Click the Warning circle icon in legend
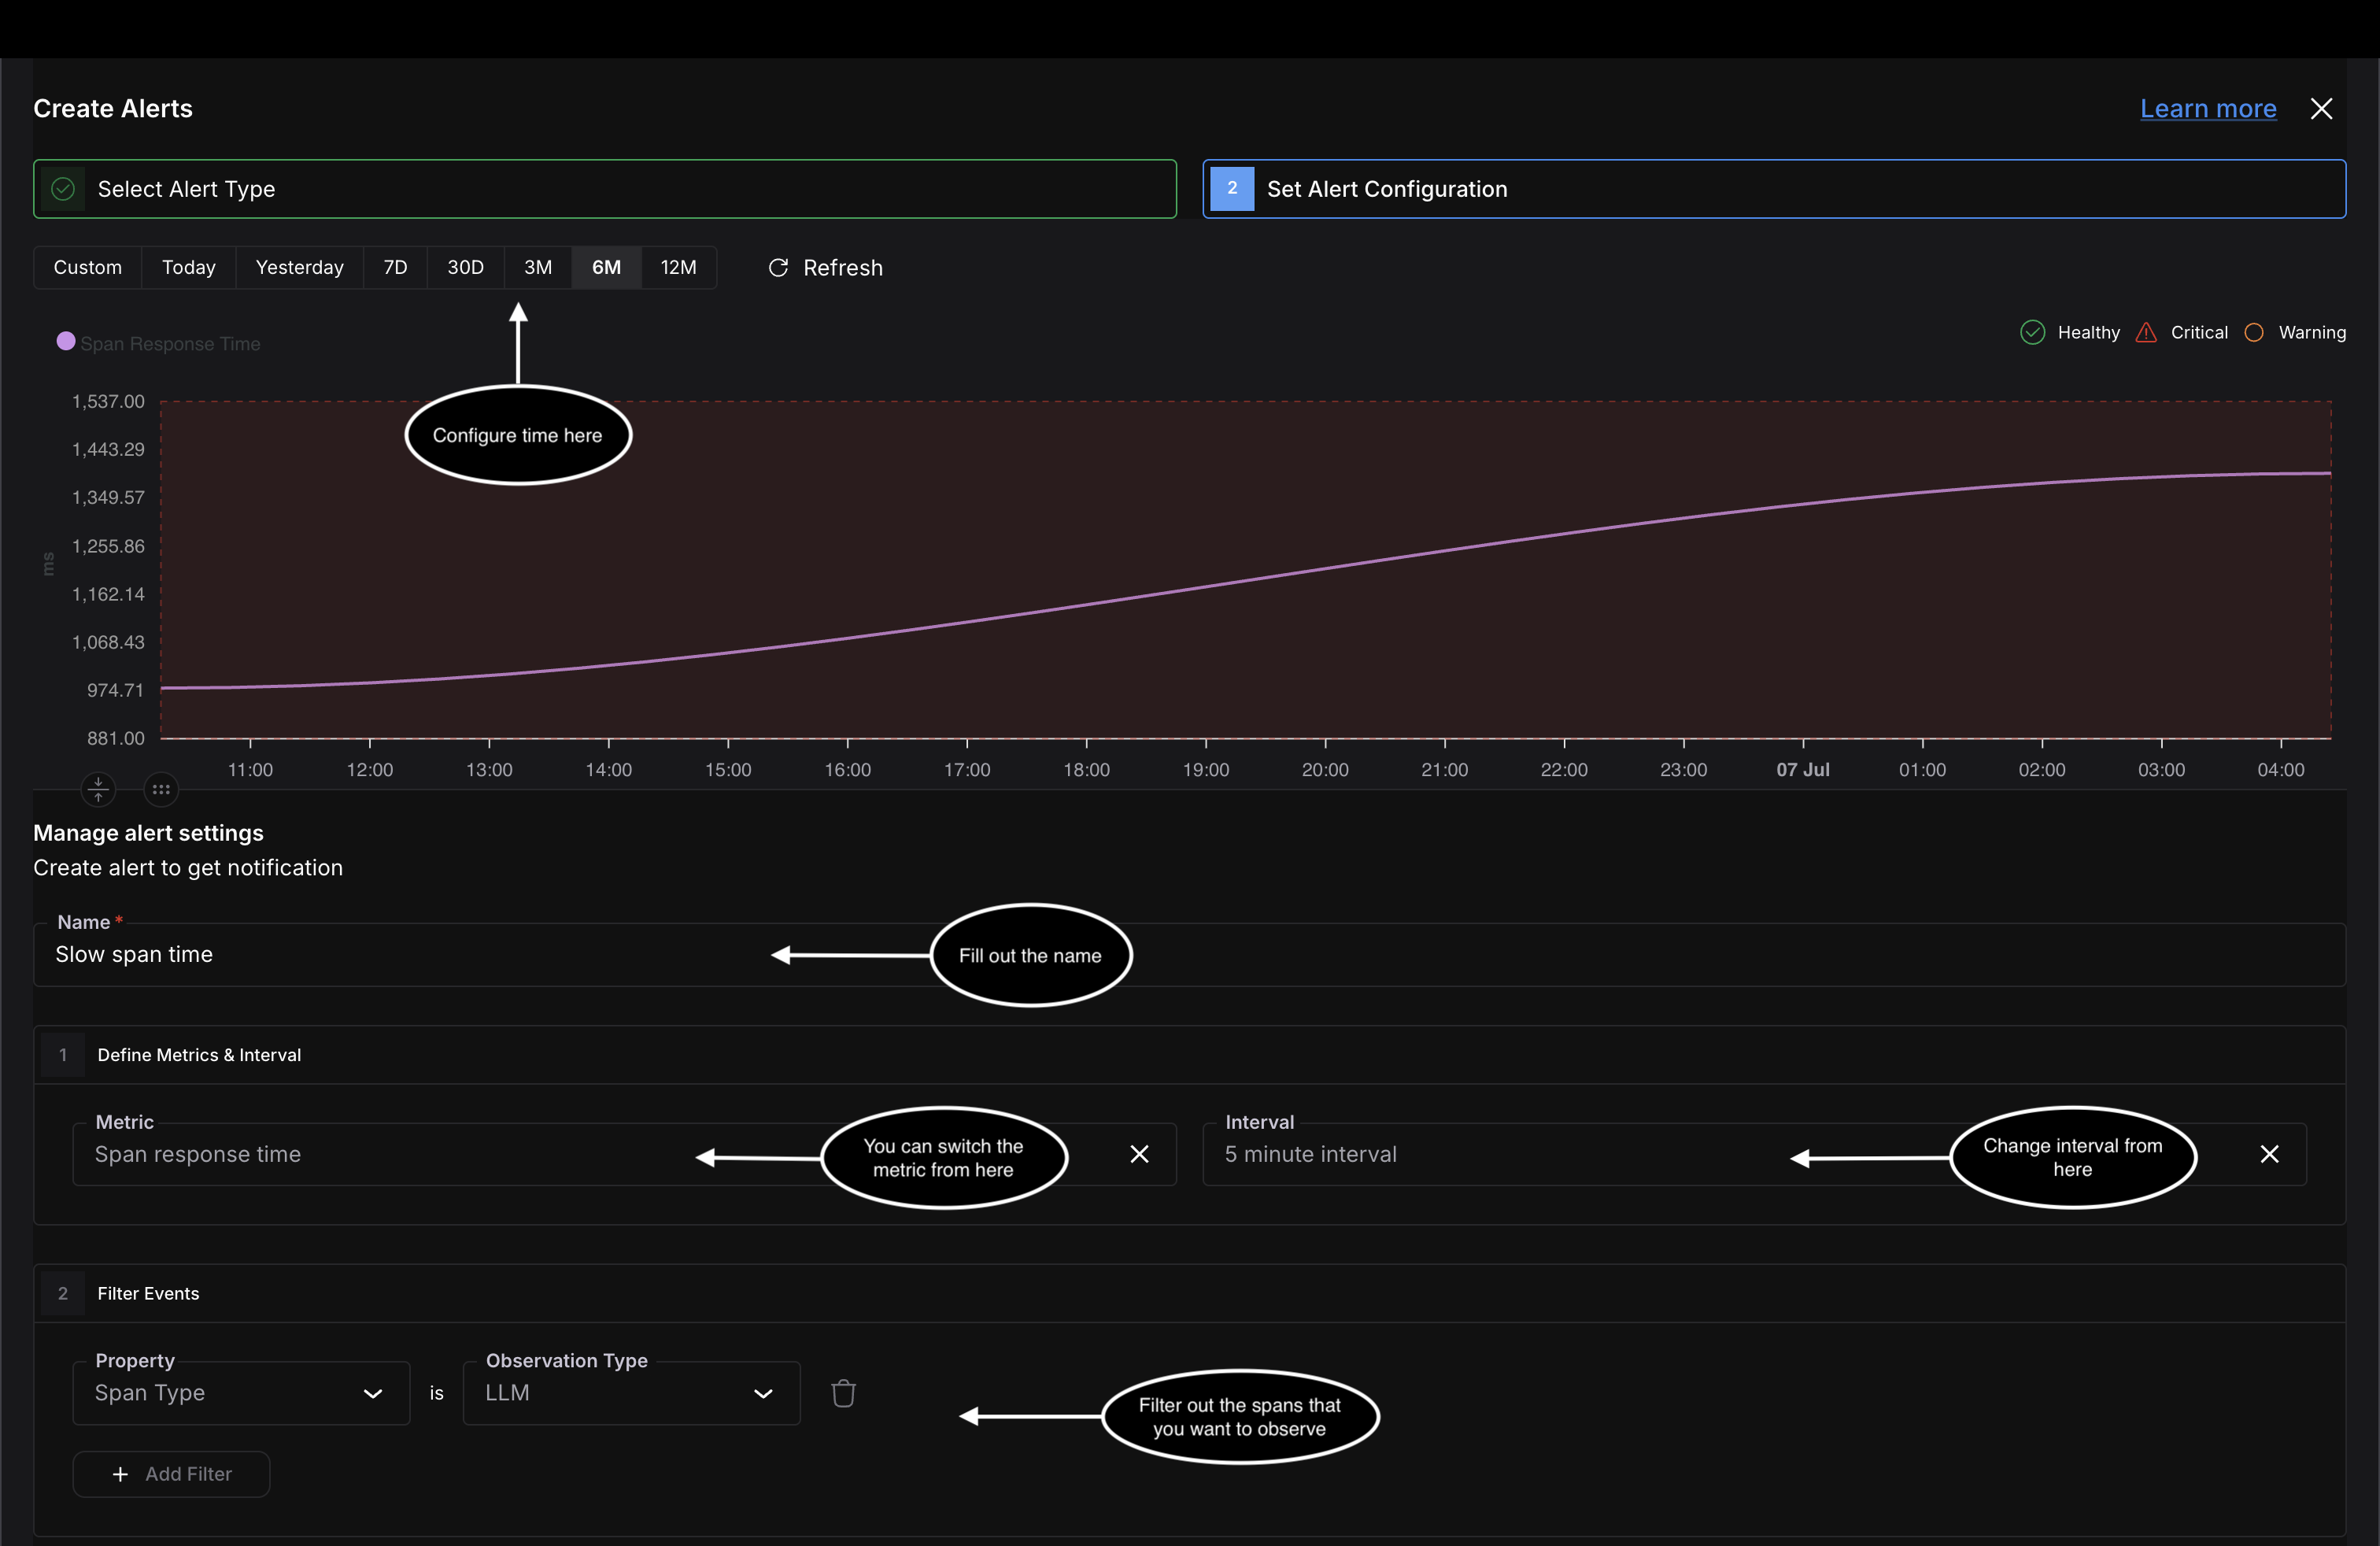 [x=2254, y=332]
